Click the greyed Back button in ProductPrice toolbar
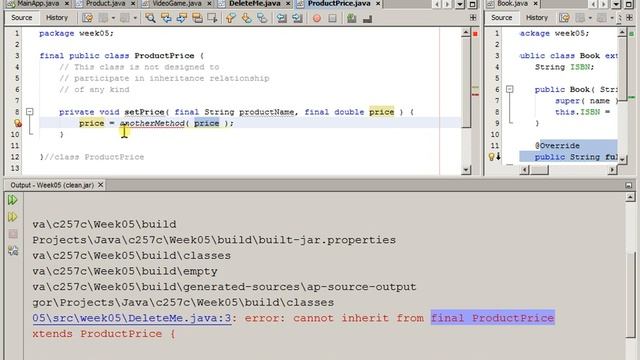This screenshot has width=640, height=360. tap(104, 18)
